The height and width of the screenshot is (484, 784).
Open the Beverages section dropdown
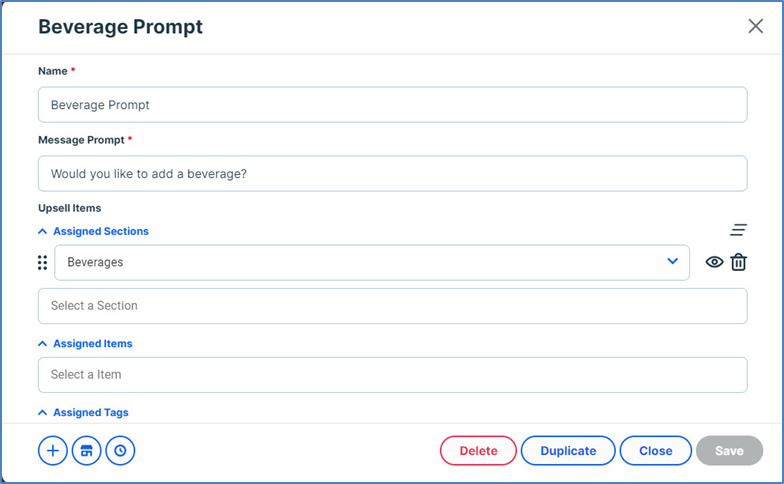(672, 262)
